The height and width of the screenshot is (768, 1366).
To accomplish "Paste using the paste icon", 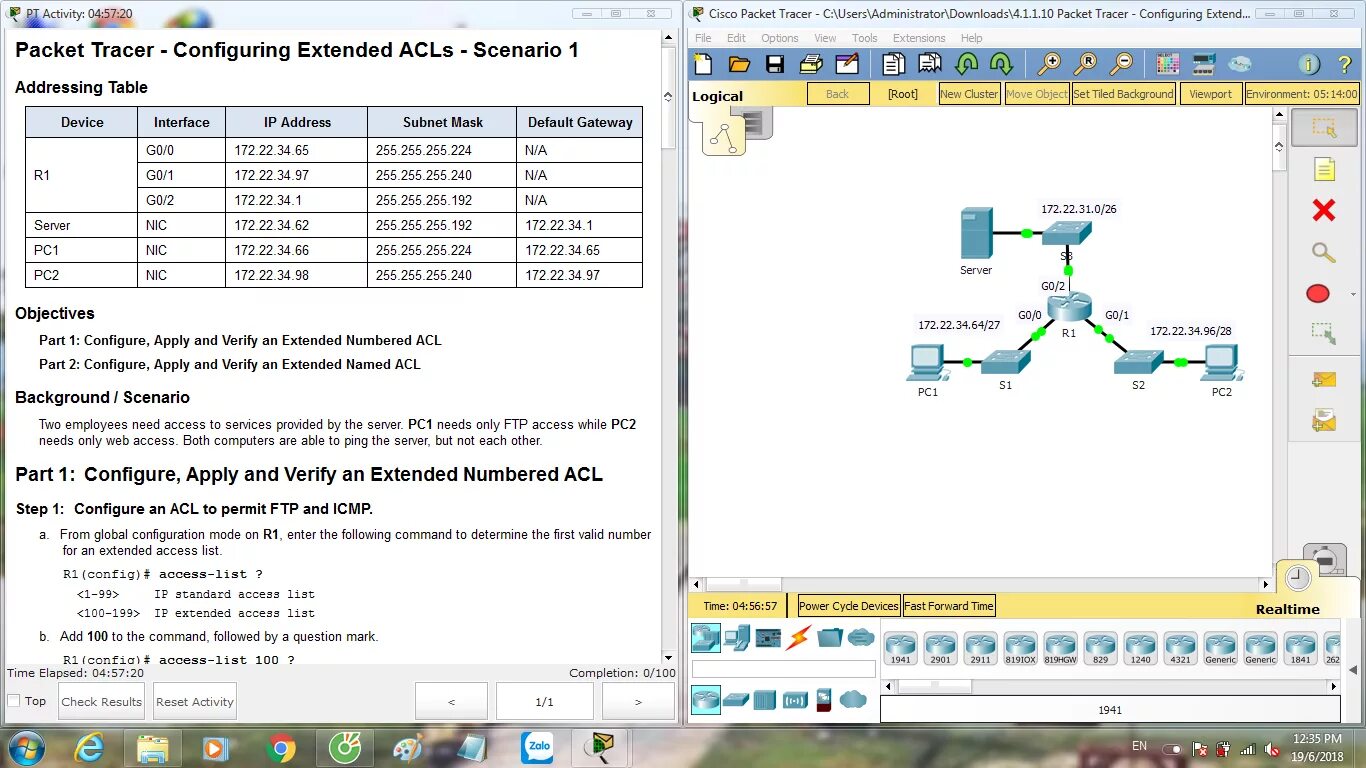I will point(930,65).
